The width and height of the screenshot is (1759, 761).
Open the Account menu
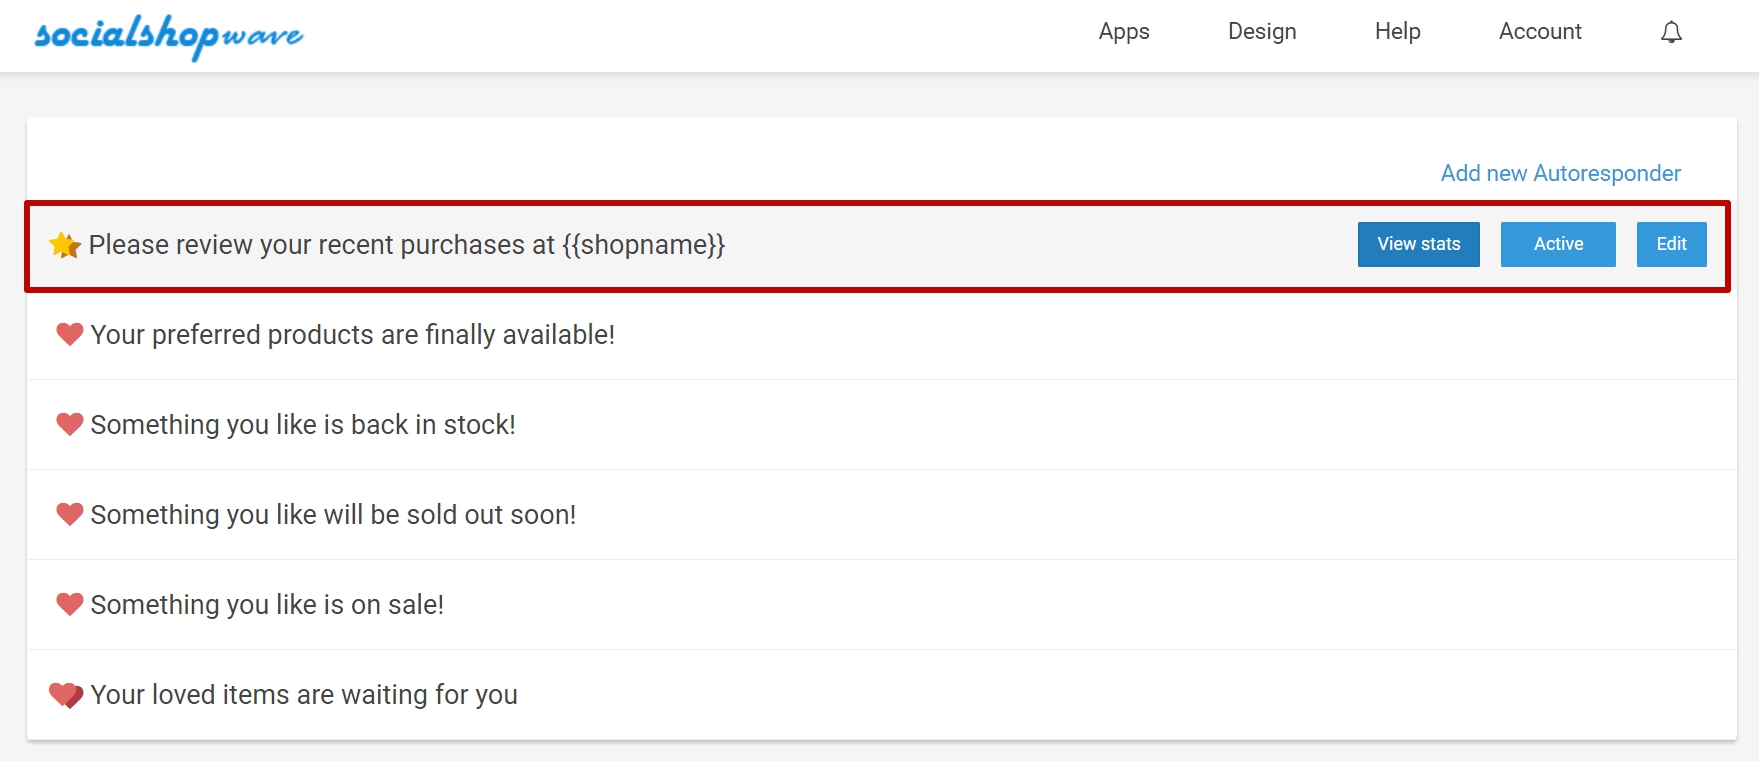click(1540, 32)
